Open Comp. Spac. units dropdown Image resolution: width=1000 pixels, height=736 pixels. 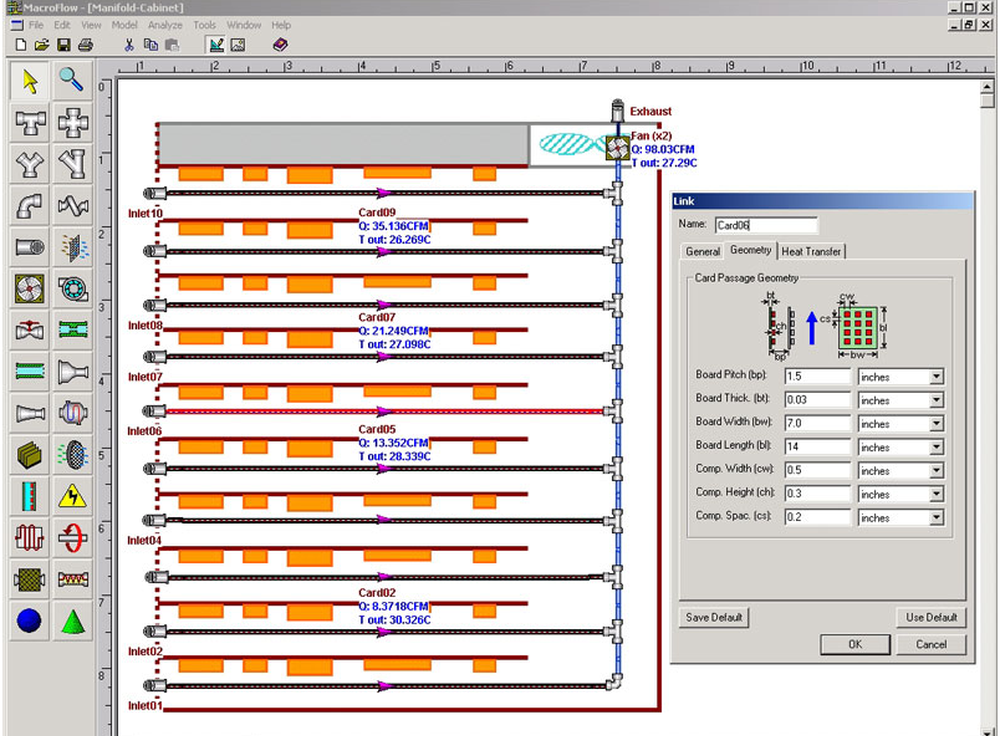[x=936, y=517]
